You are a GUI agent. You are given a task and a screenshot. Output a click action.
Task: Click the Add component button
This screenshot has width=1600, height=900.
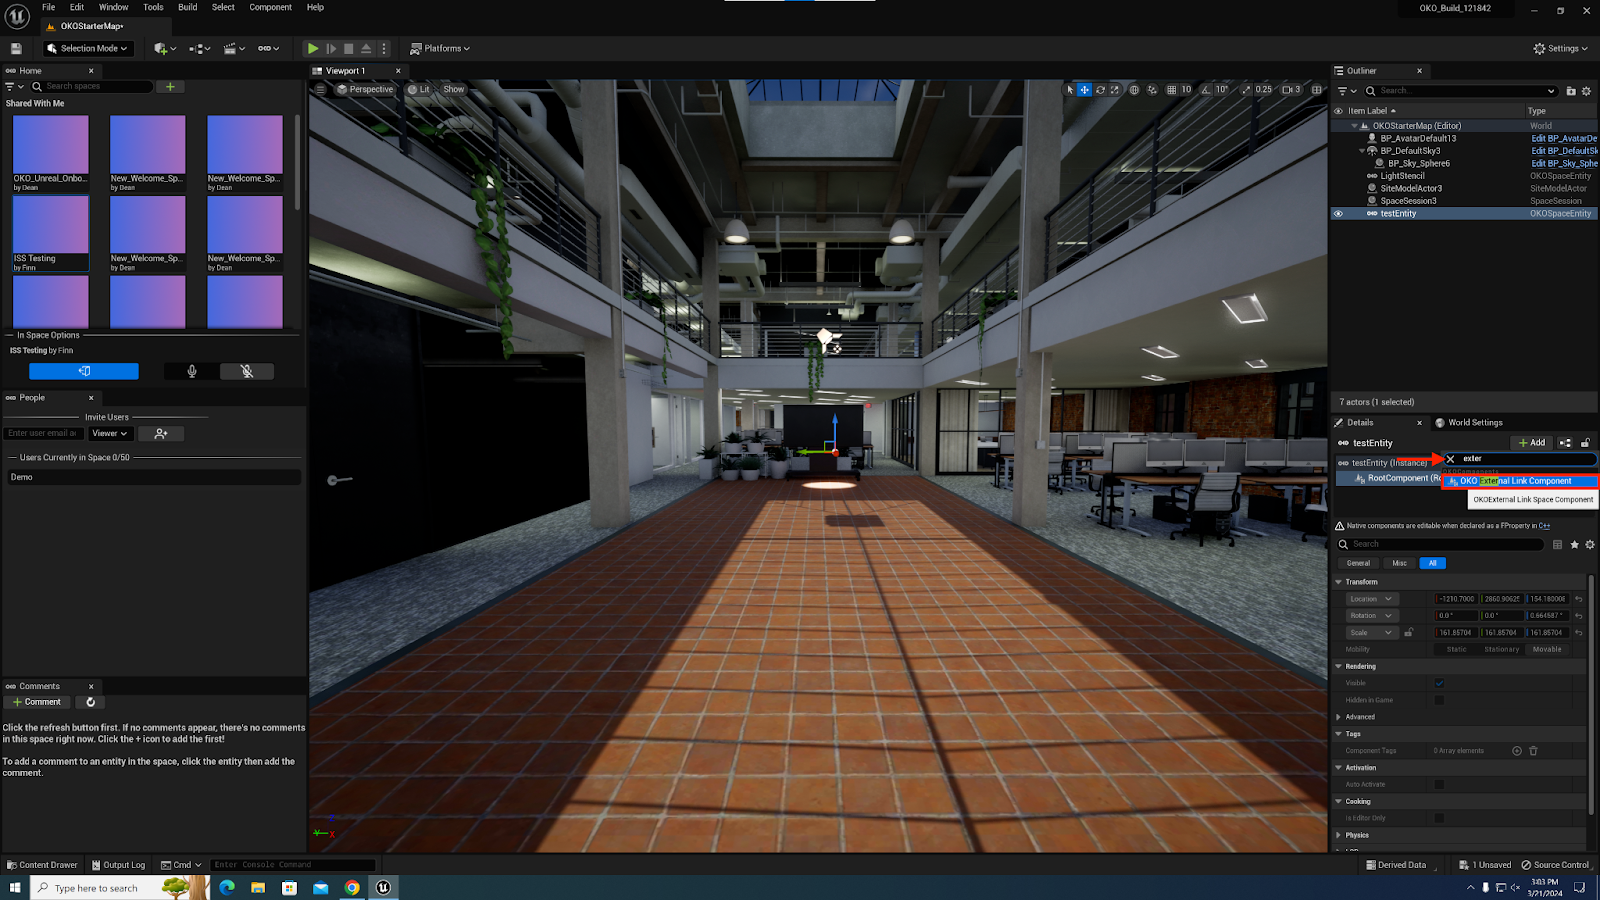(x=1532, y=443)
